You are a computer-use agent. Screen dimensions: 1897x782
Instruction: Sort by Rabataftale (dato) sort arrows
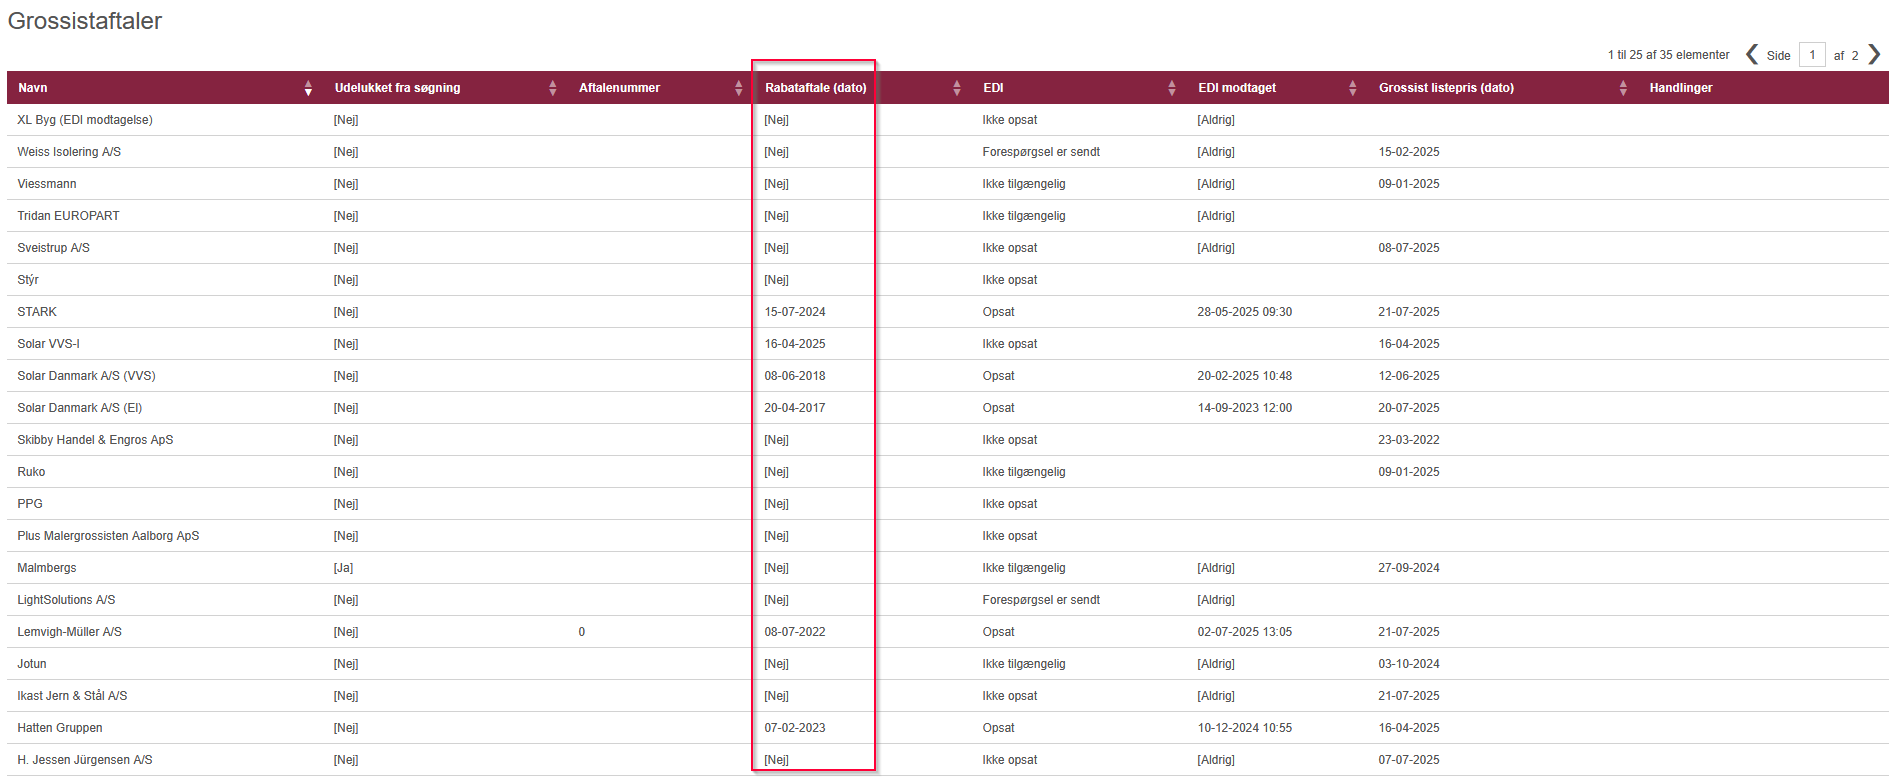956,88
